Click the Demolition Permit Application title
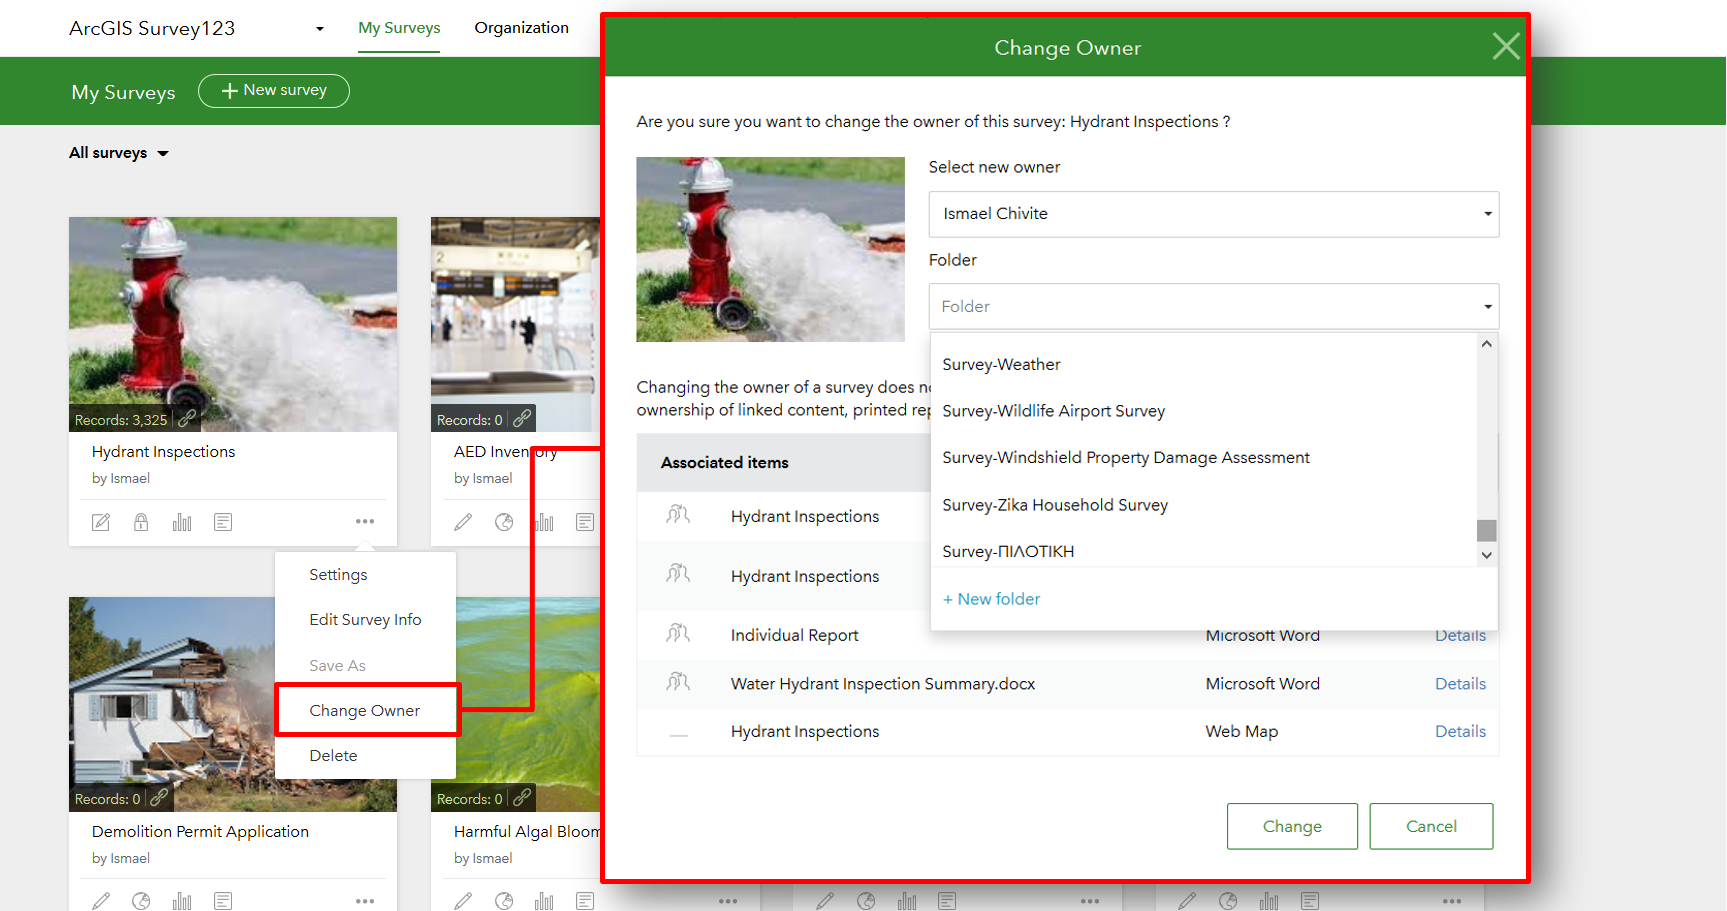 coord(200,832)
